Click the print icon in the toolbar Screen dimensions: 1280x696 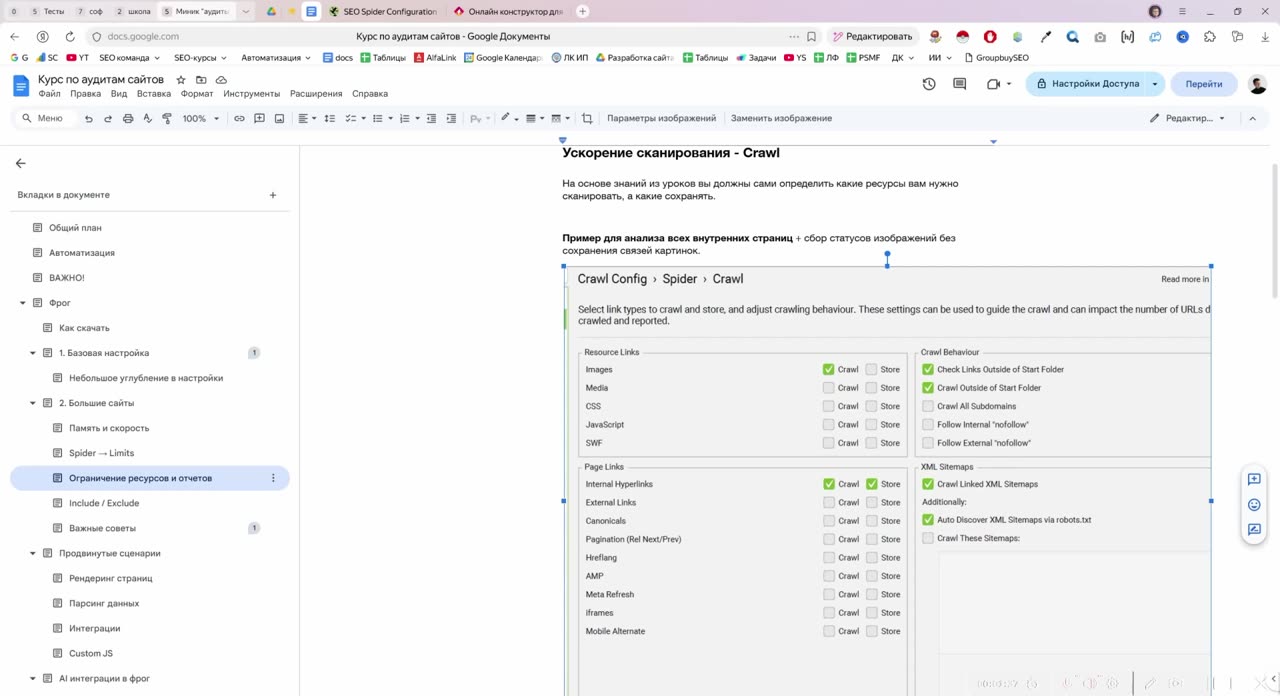coord(128,118)
